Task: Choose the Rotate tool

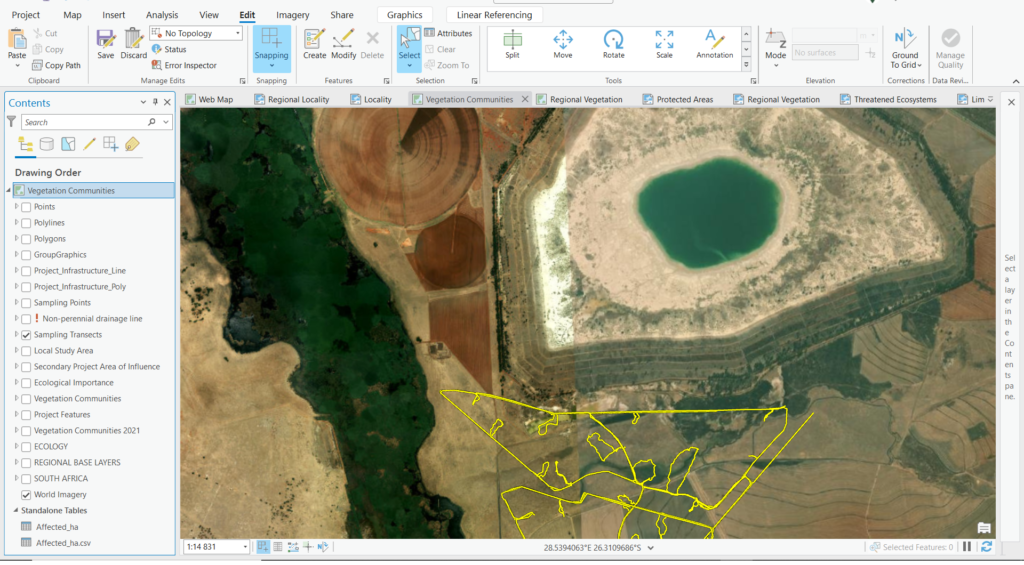Action: point(613,42)
